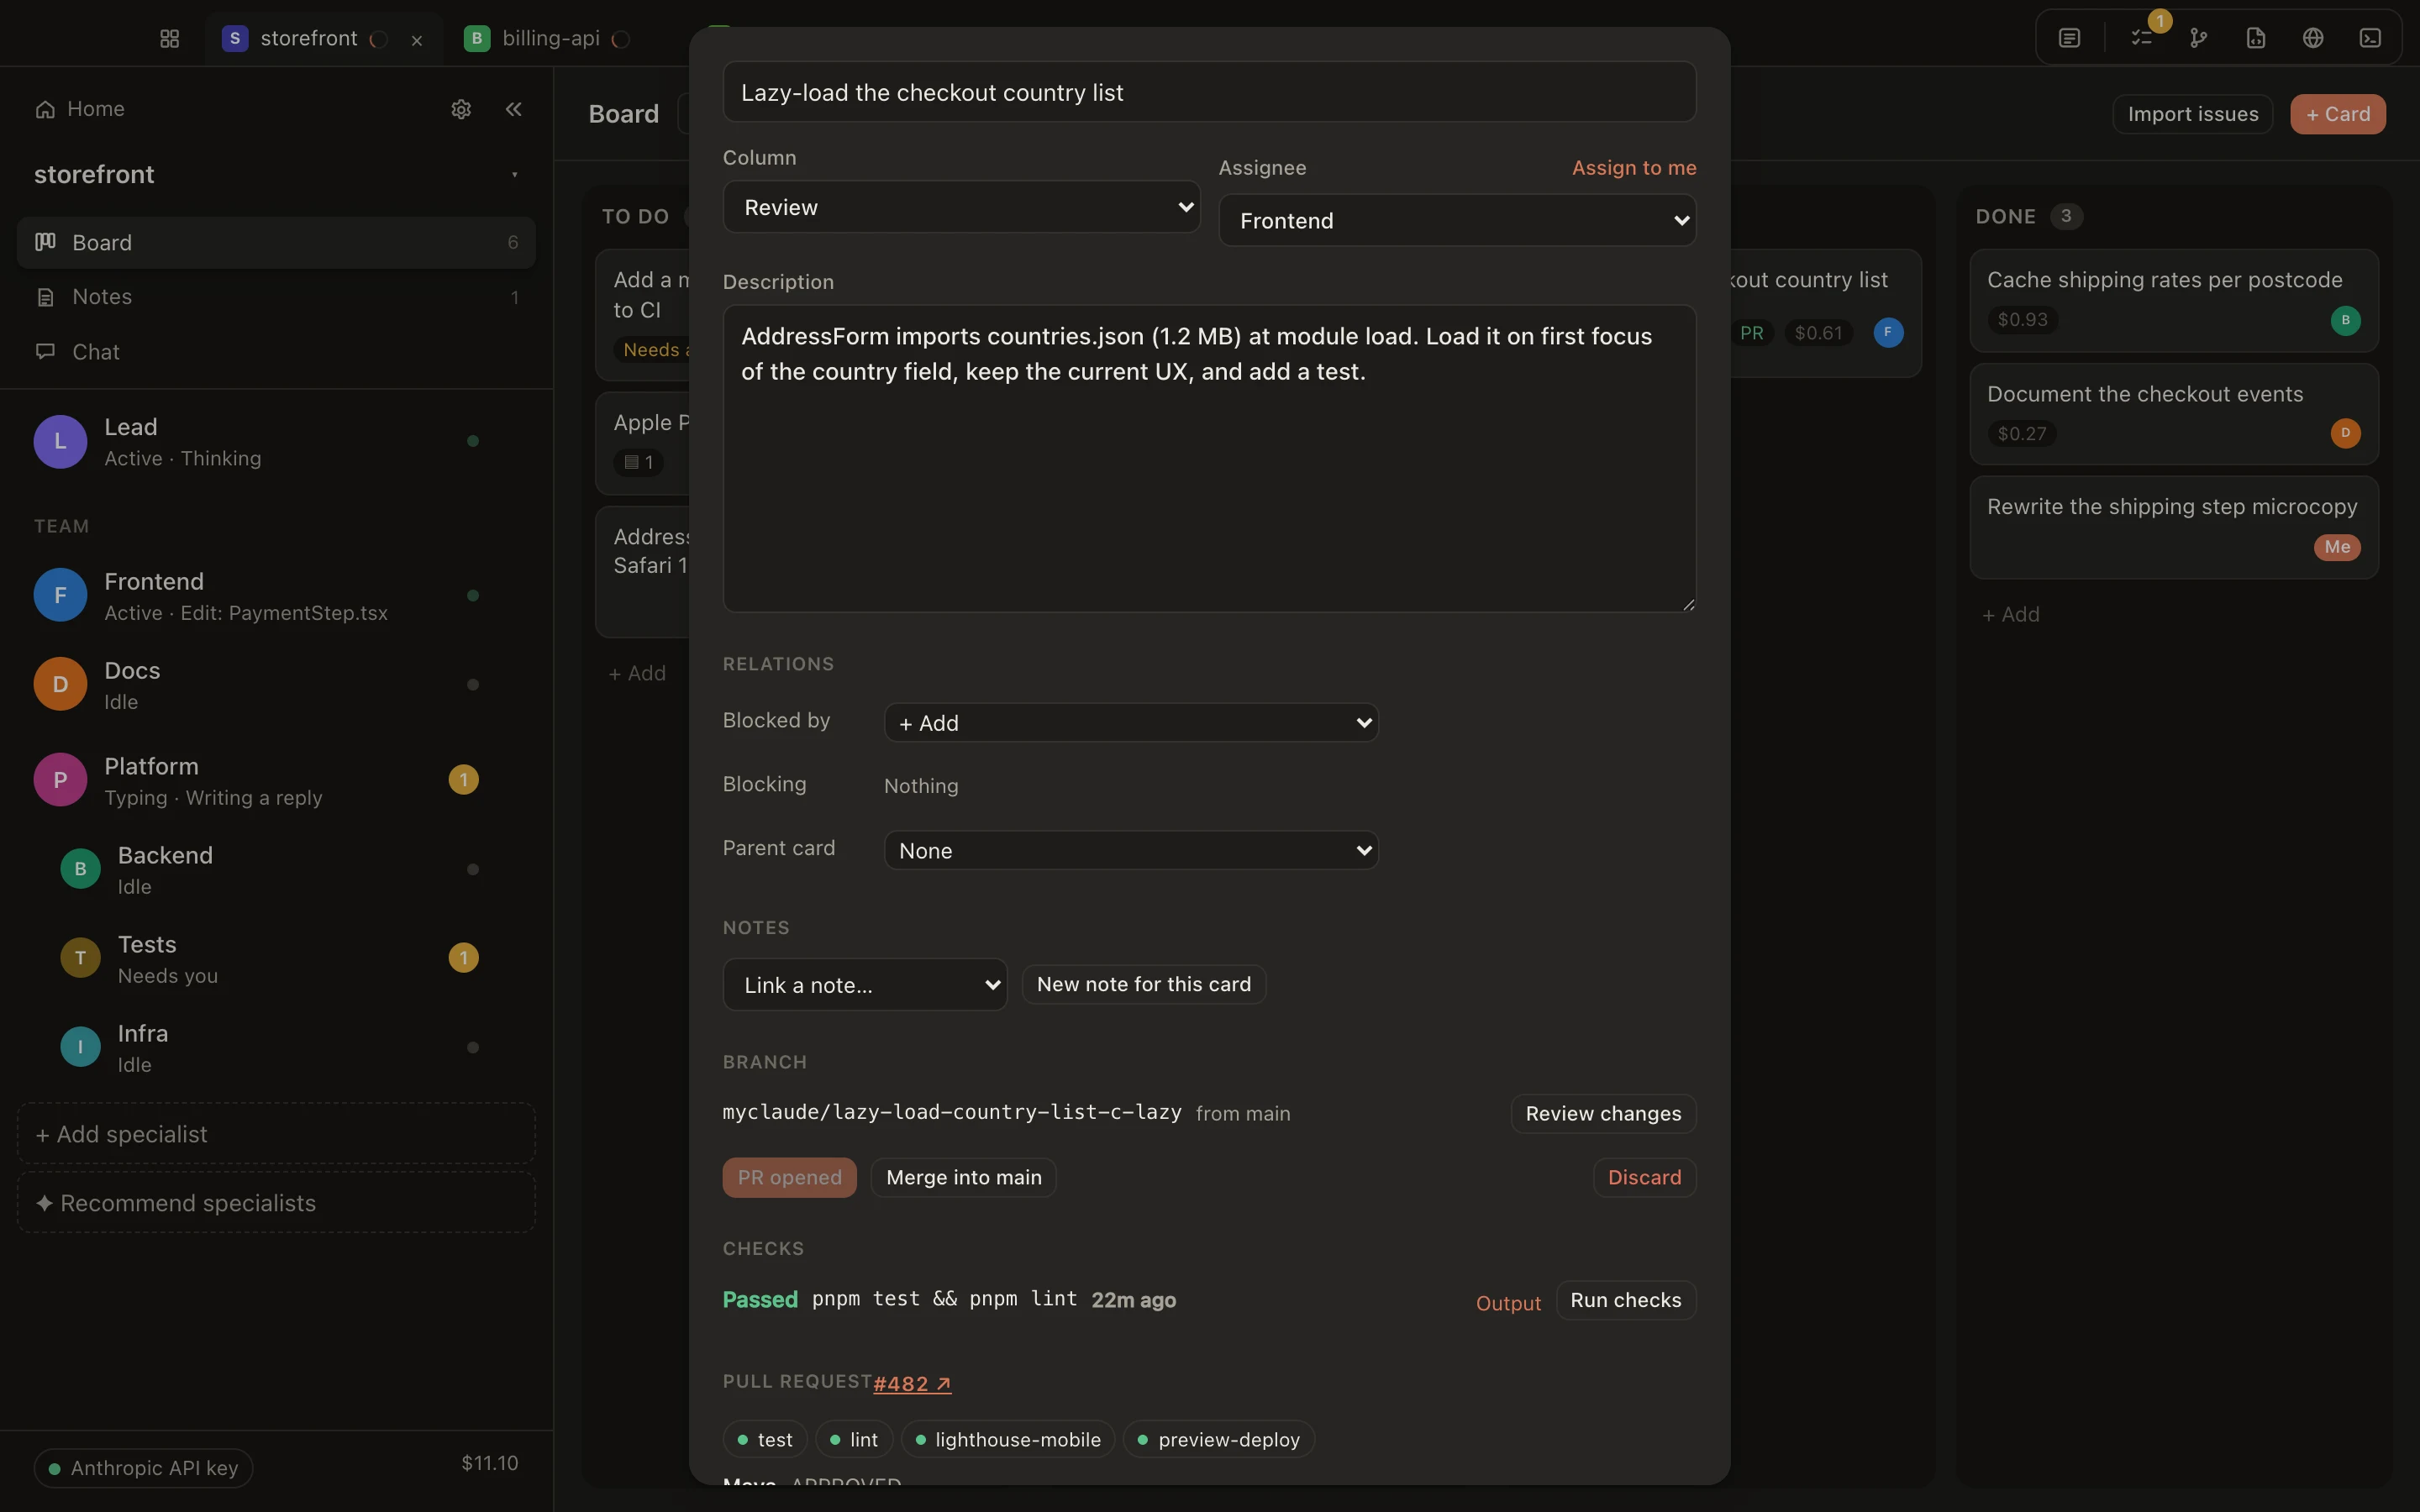This screenshot has height=1512, width=2420.
Task: Select Chat in the sidebar
Action: [x=276, y=352]
